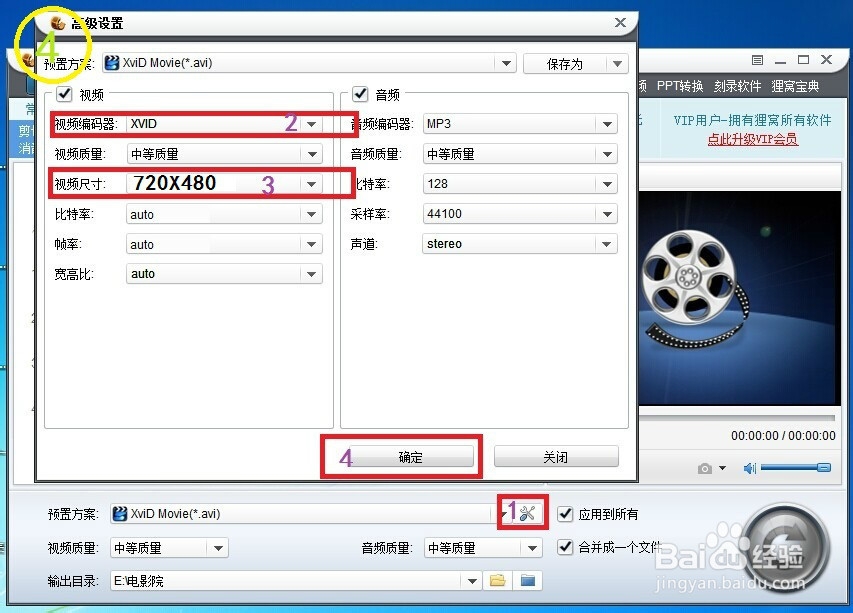
Task: Open output directory blue folder icon
Action: pos(527,580)
